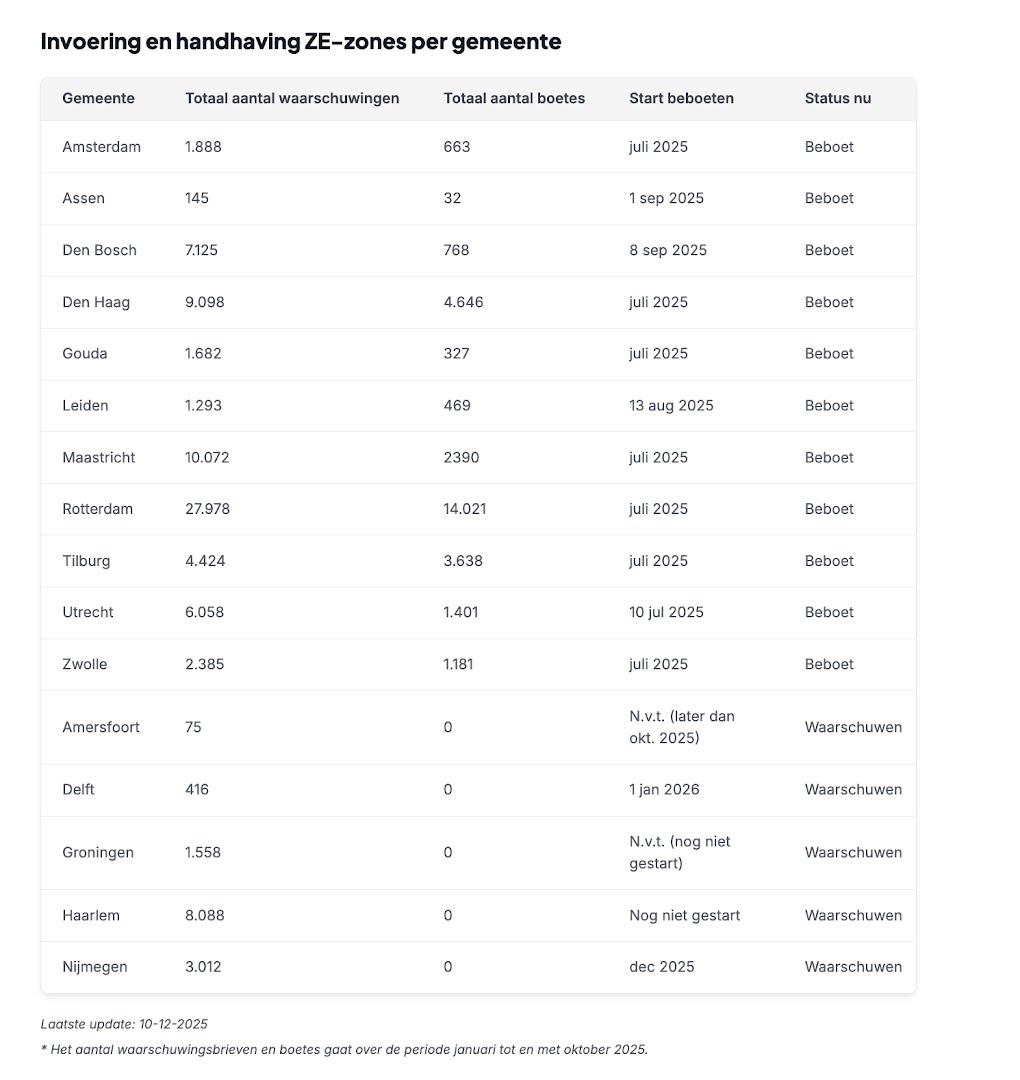Click the Gemeente column header
Image resolution: width=1020 pixels, height=1080 pixels.
(x=98, y=98)
